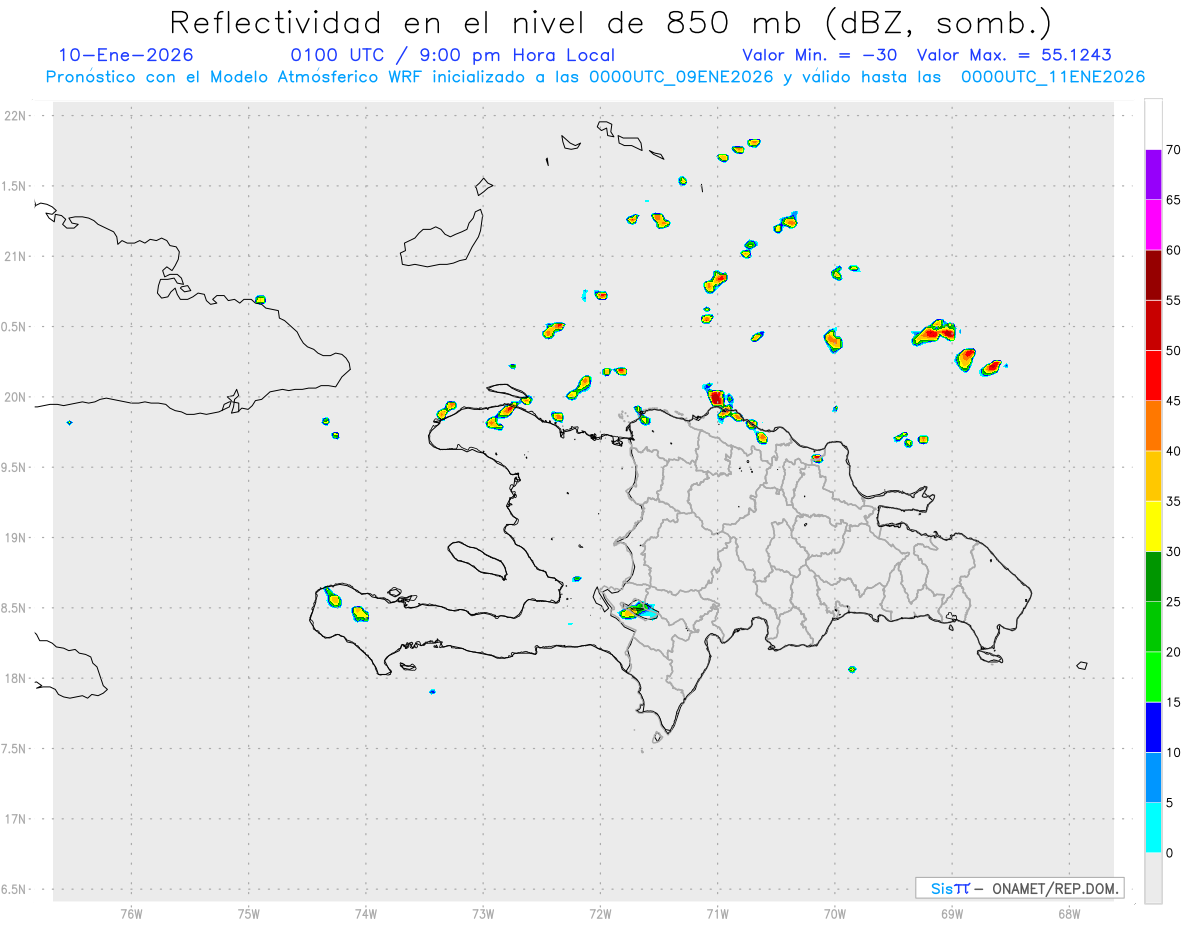The width and height of the screenshot is (1200, 927).
Task: Click the '17N' latitude label
Action: (15, 819)
